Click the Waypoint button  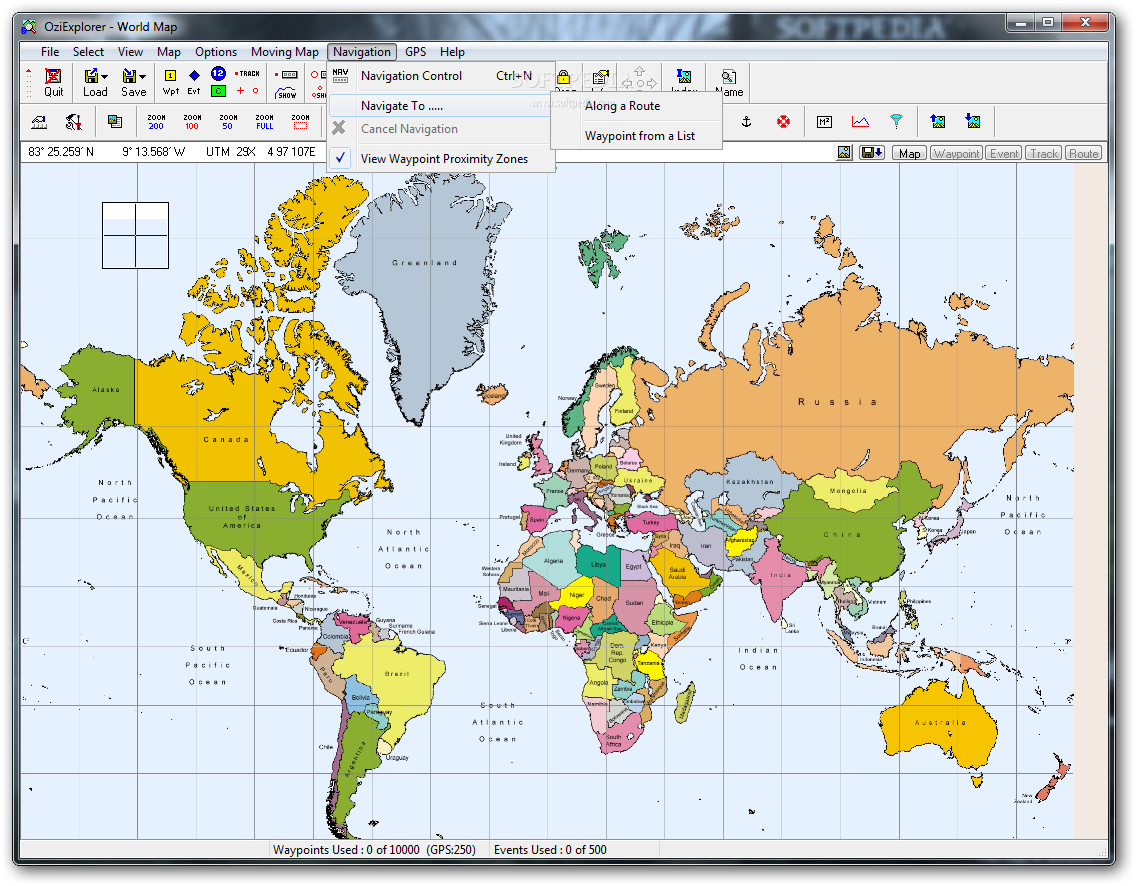[956, 154]
